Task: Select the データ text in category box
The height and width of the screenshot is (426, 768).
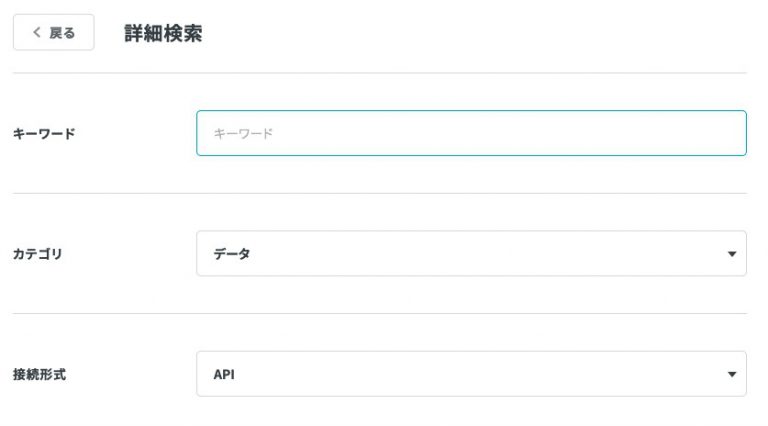Action: pos(232,254)
